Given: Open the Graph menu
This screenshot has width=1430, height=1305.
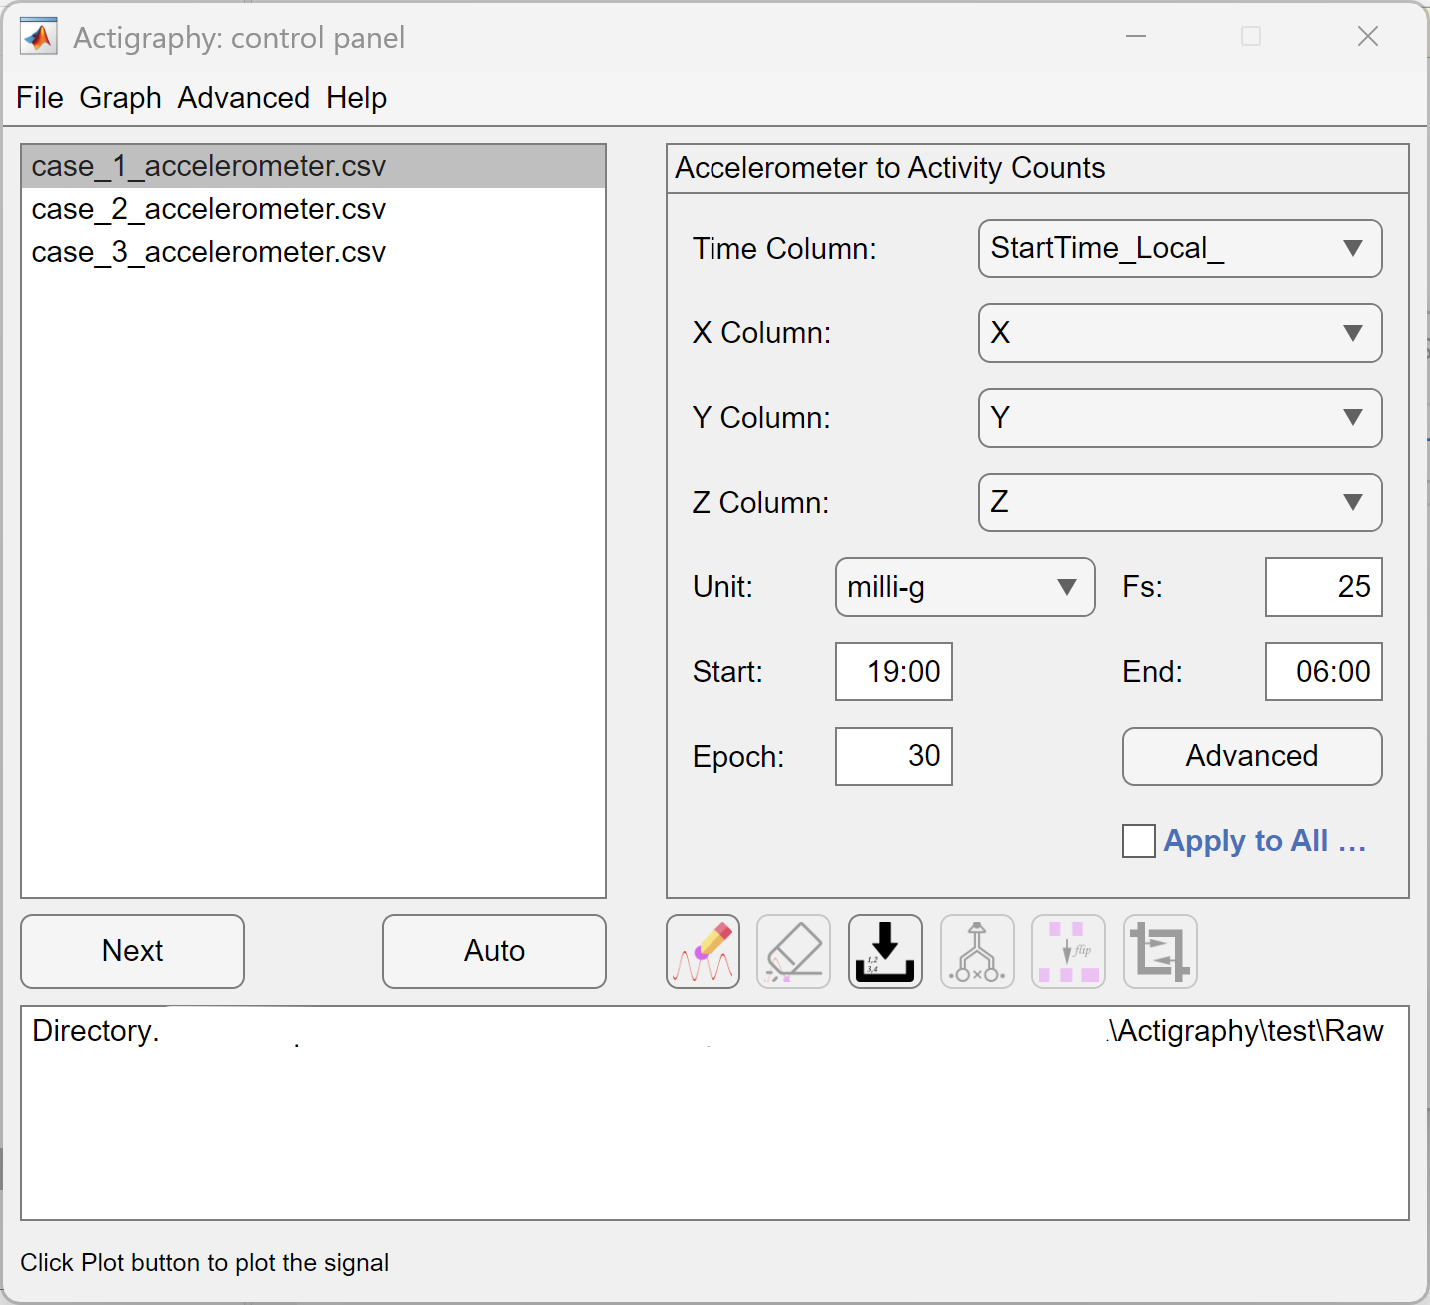Looking at the screenshot, I should [119, 97].
